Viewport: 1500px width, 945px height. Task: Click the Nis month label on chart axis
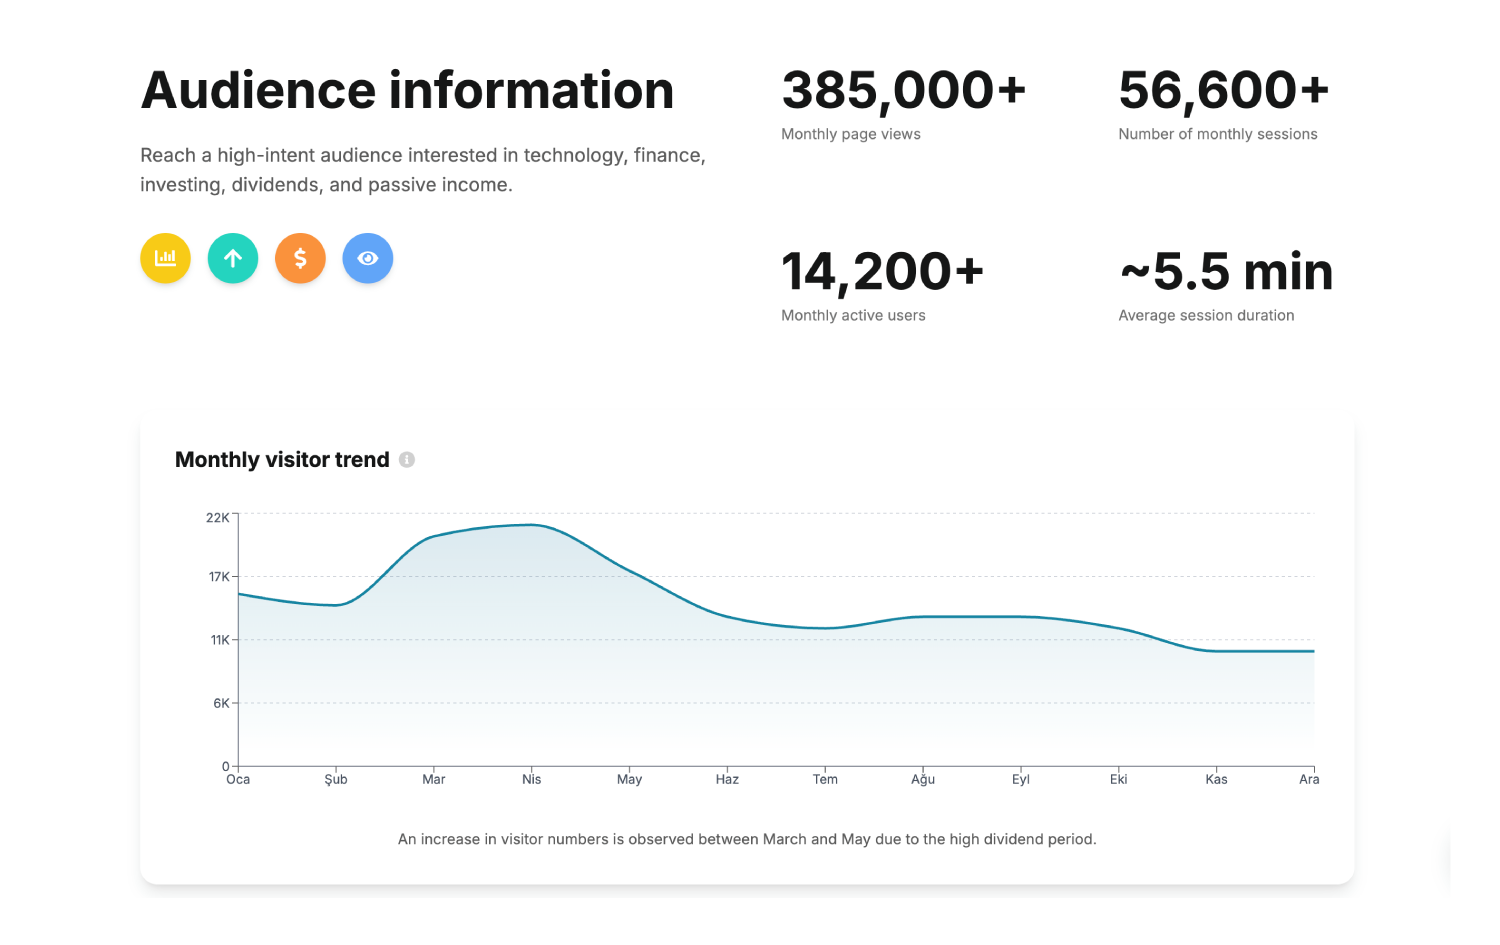coord(531,779)
